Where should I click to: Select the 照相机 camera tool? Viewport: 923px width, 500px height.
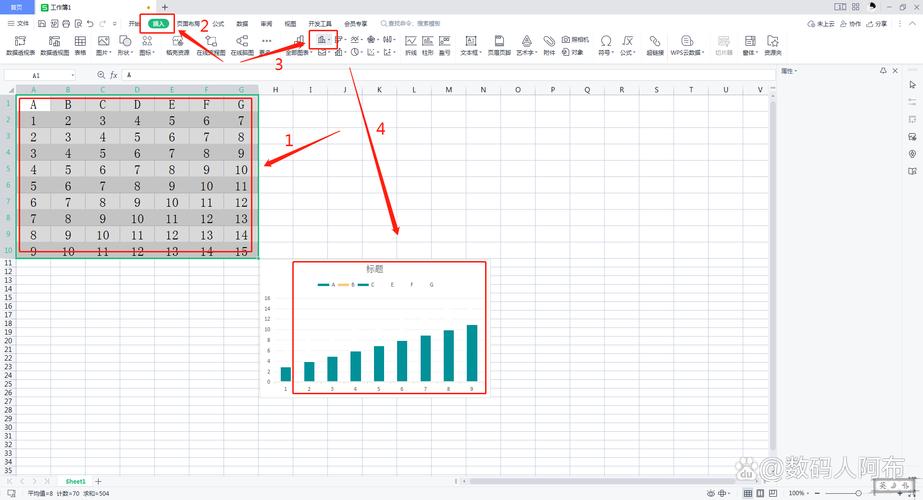[x=575, y=40]
